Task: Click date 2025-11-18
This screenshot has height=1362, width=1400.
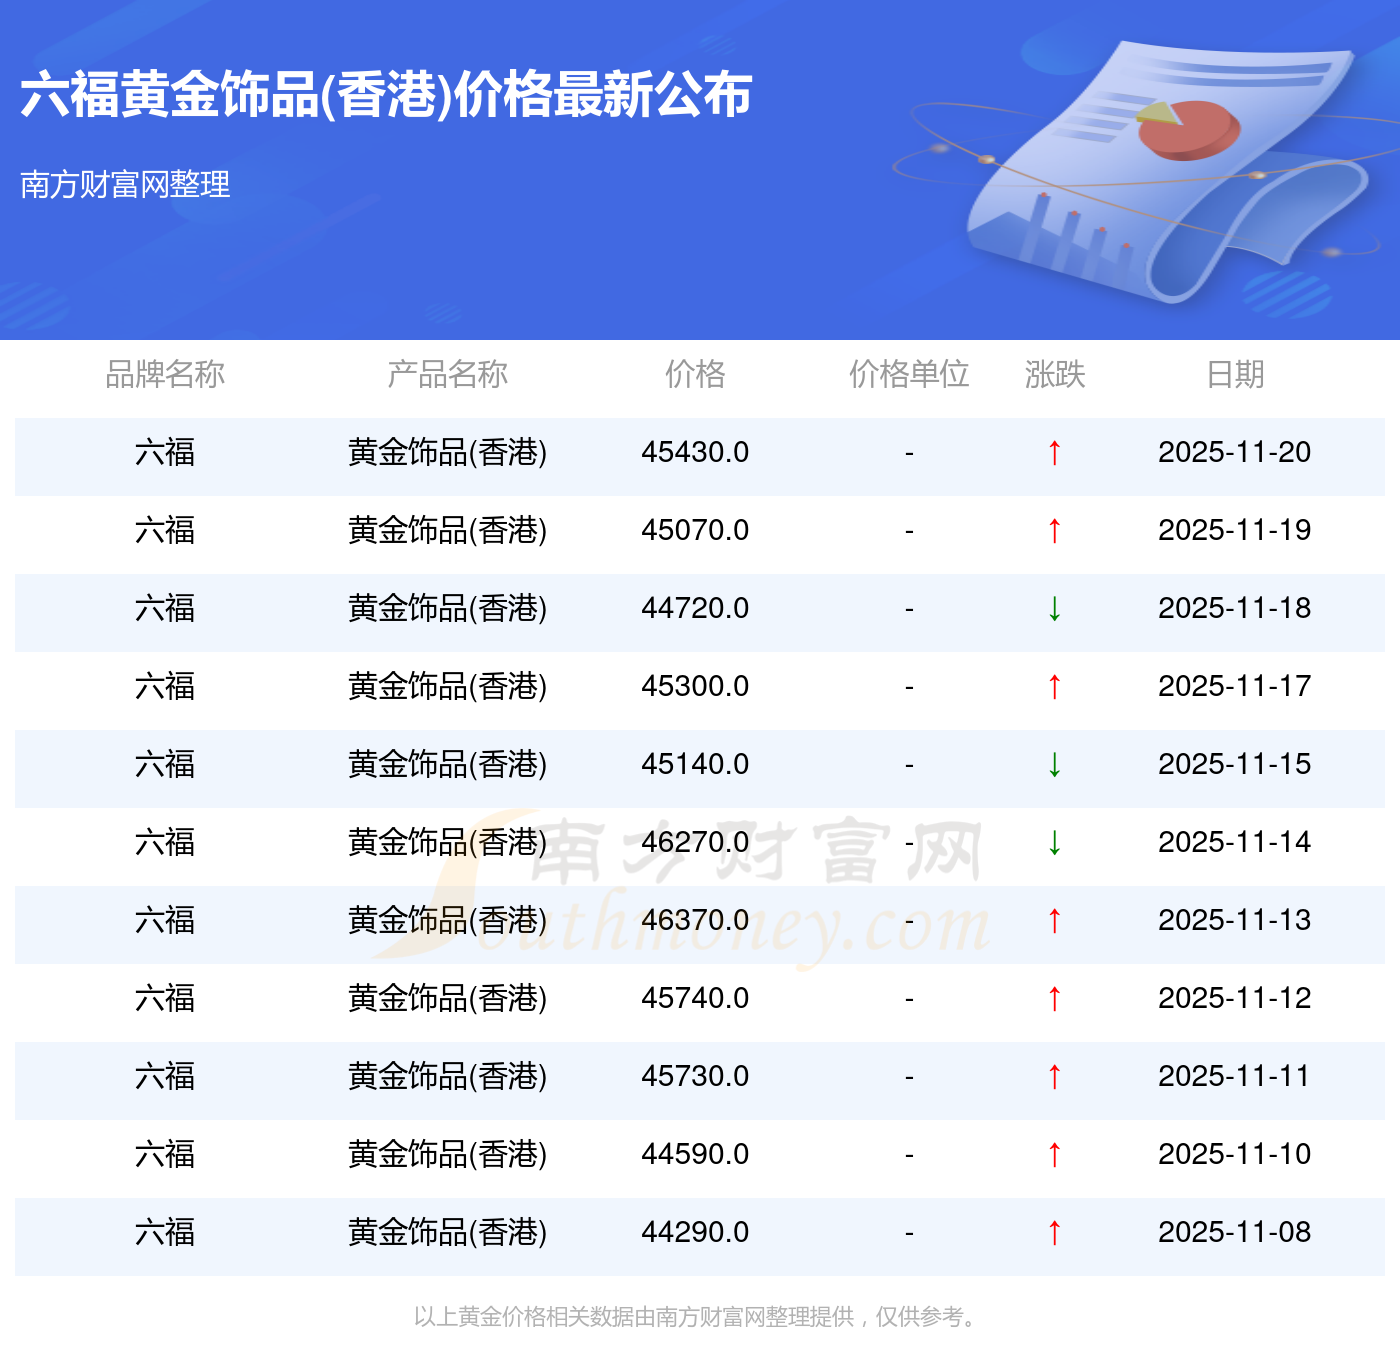Action: click(1235, 608)
